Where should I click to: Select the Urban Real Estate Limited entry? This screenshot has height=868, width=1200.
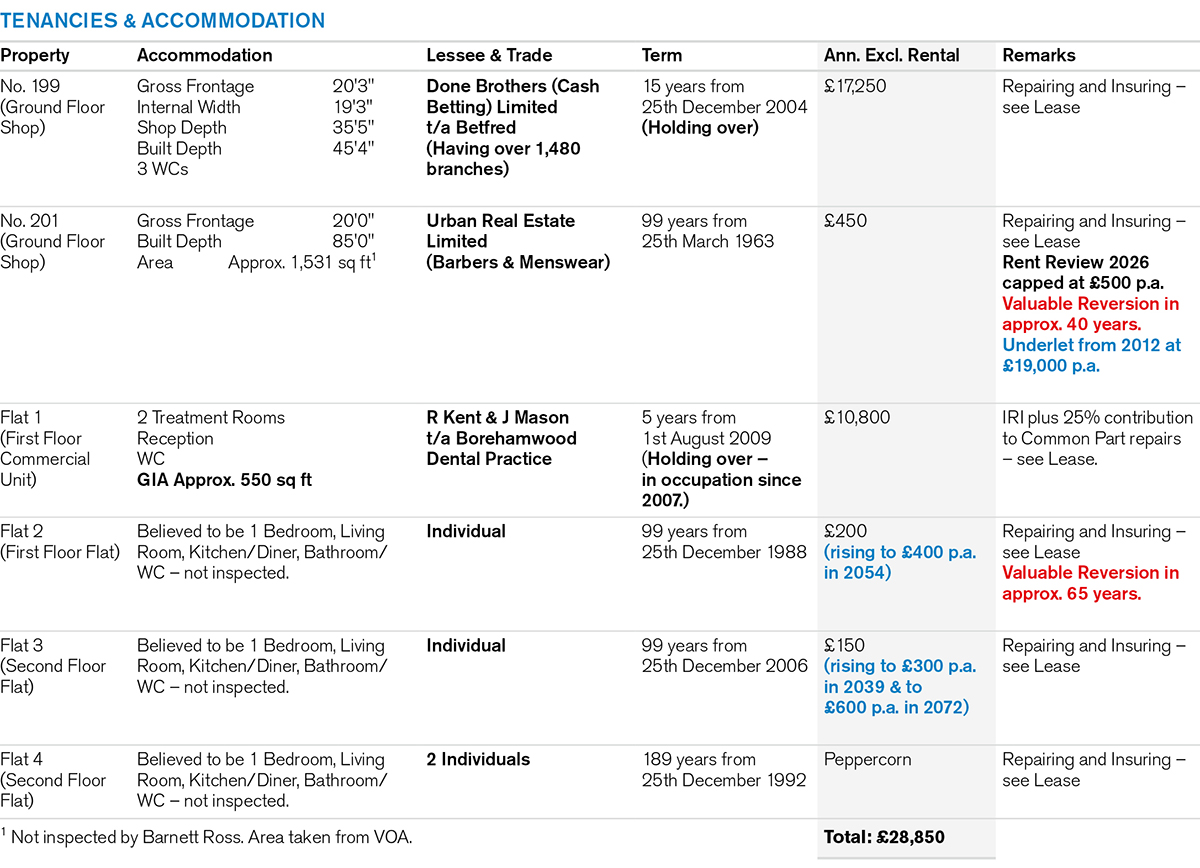(501, 231)
